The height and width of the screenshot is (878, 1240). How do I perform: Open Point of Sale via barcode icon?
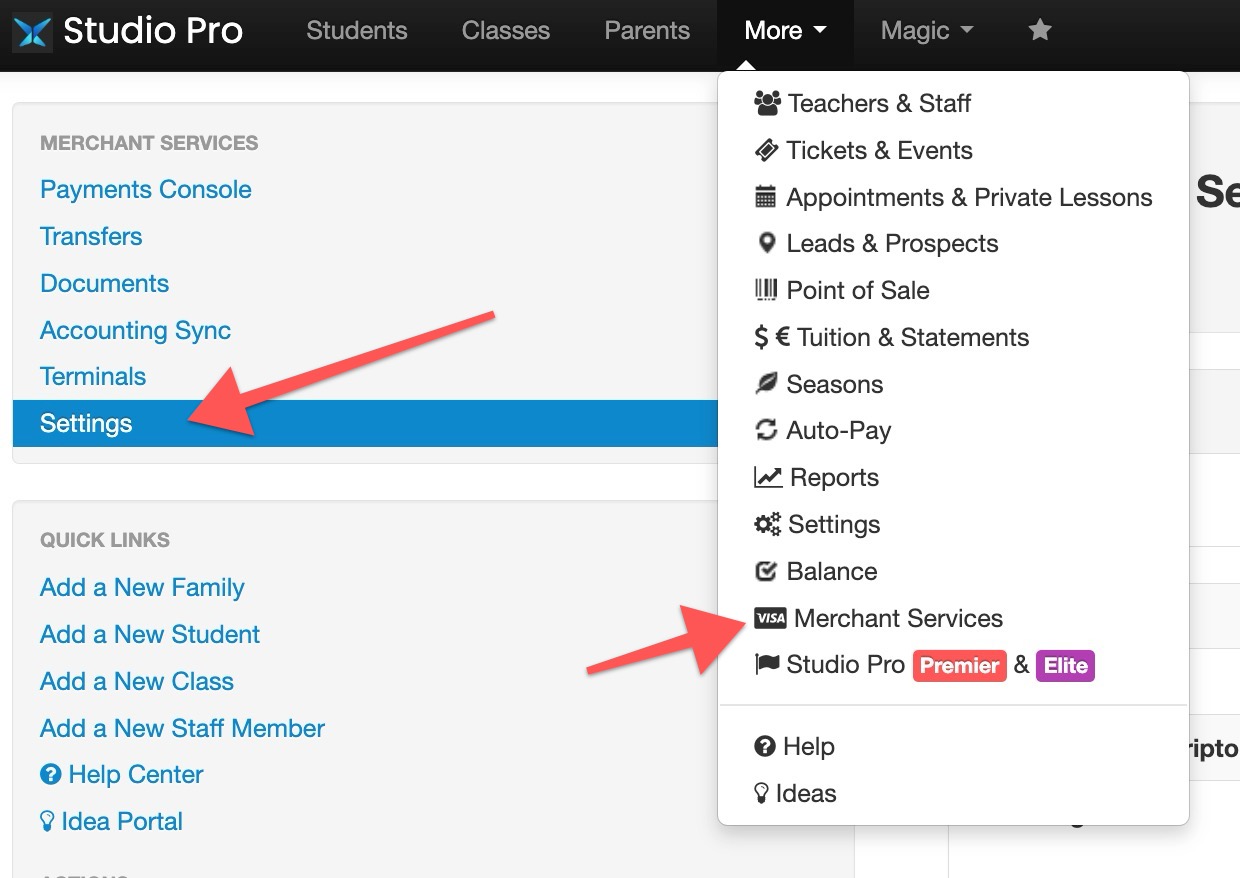[766, 290]
